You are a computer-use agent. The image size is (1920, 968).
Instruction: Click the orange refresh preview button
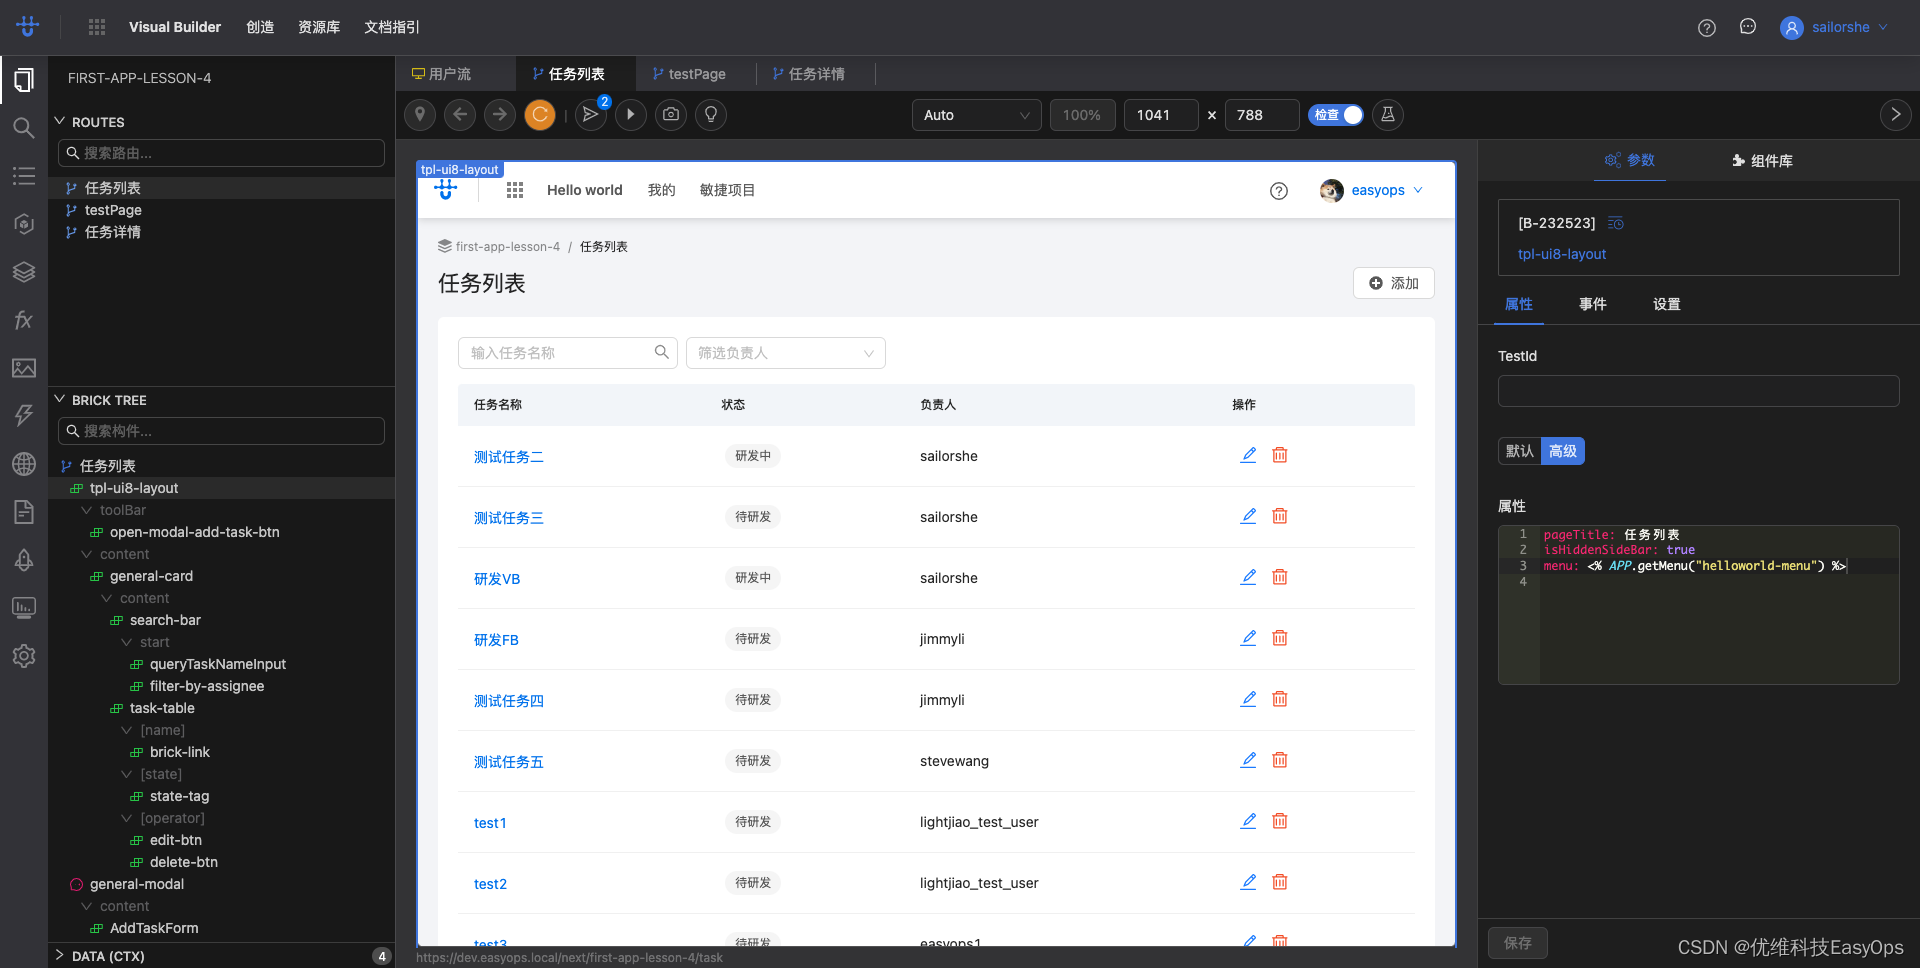click(540, 114)
